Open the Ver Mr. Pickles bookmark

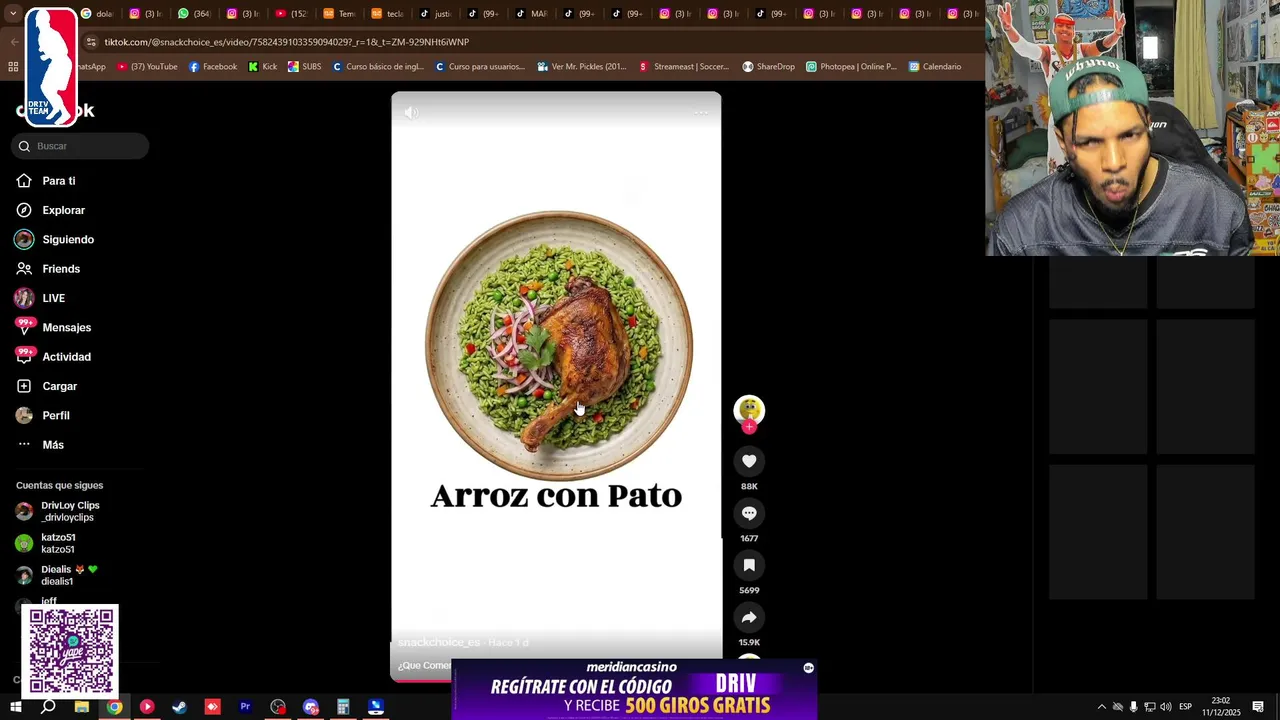click(582, 67)
